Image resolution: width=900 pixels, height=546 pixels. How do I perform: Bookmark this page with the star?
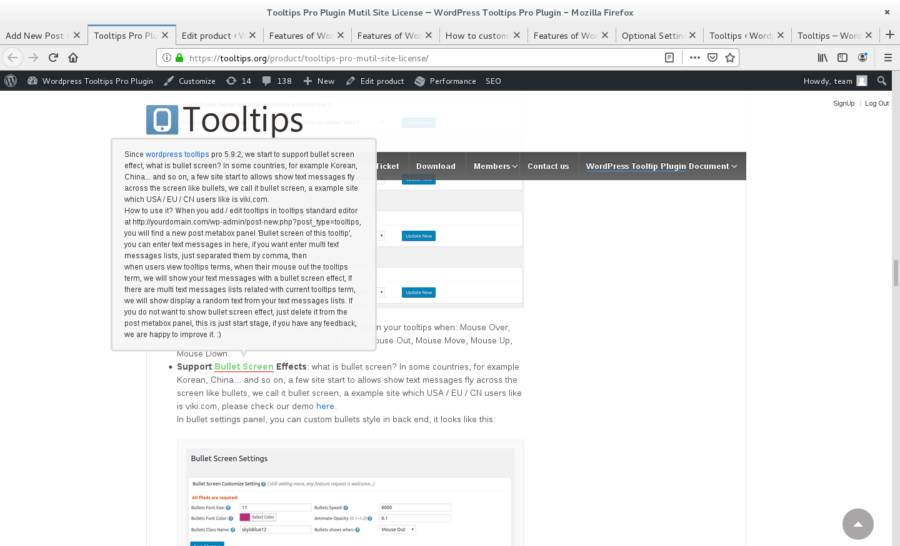[x=730, y=57]
